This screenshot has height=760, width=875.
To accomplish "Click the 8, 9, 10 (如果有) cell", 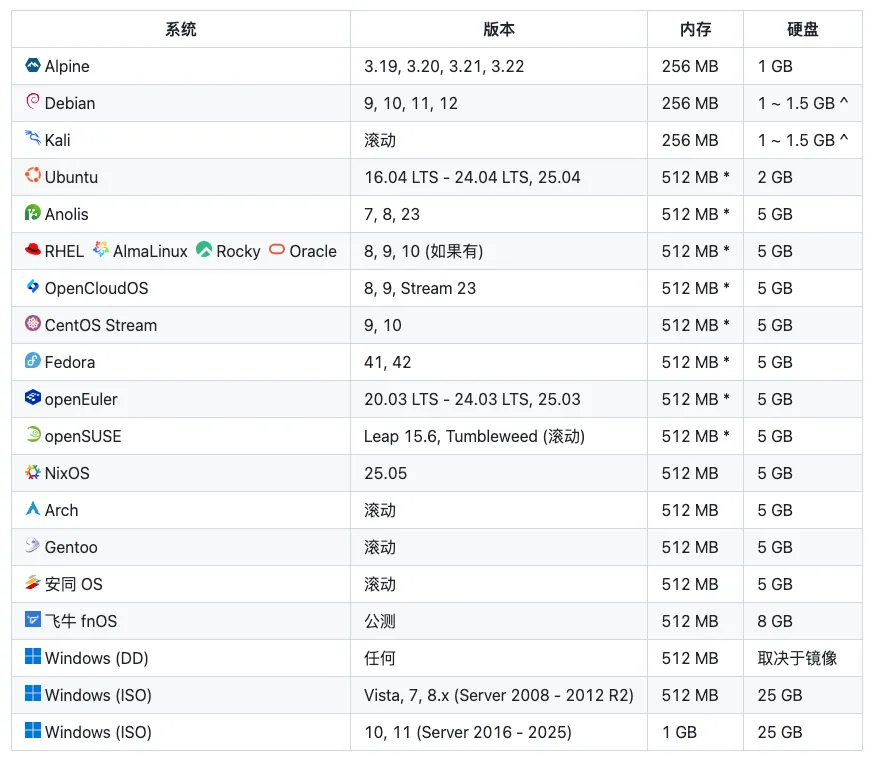I will coord(424,251).
